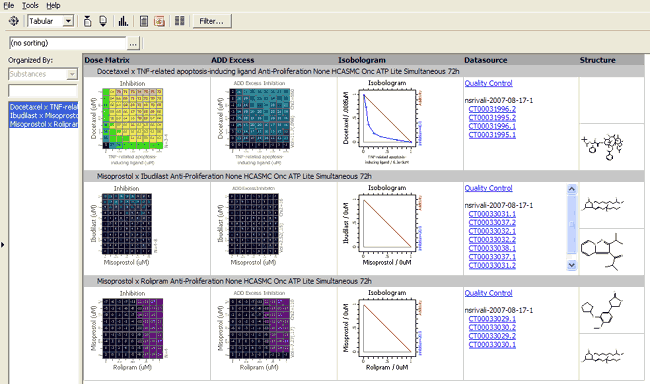
Task: Open the Substances Organized By dropdown
Action: 43,74
